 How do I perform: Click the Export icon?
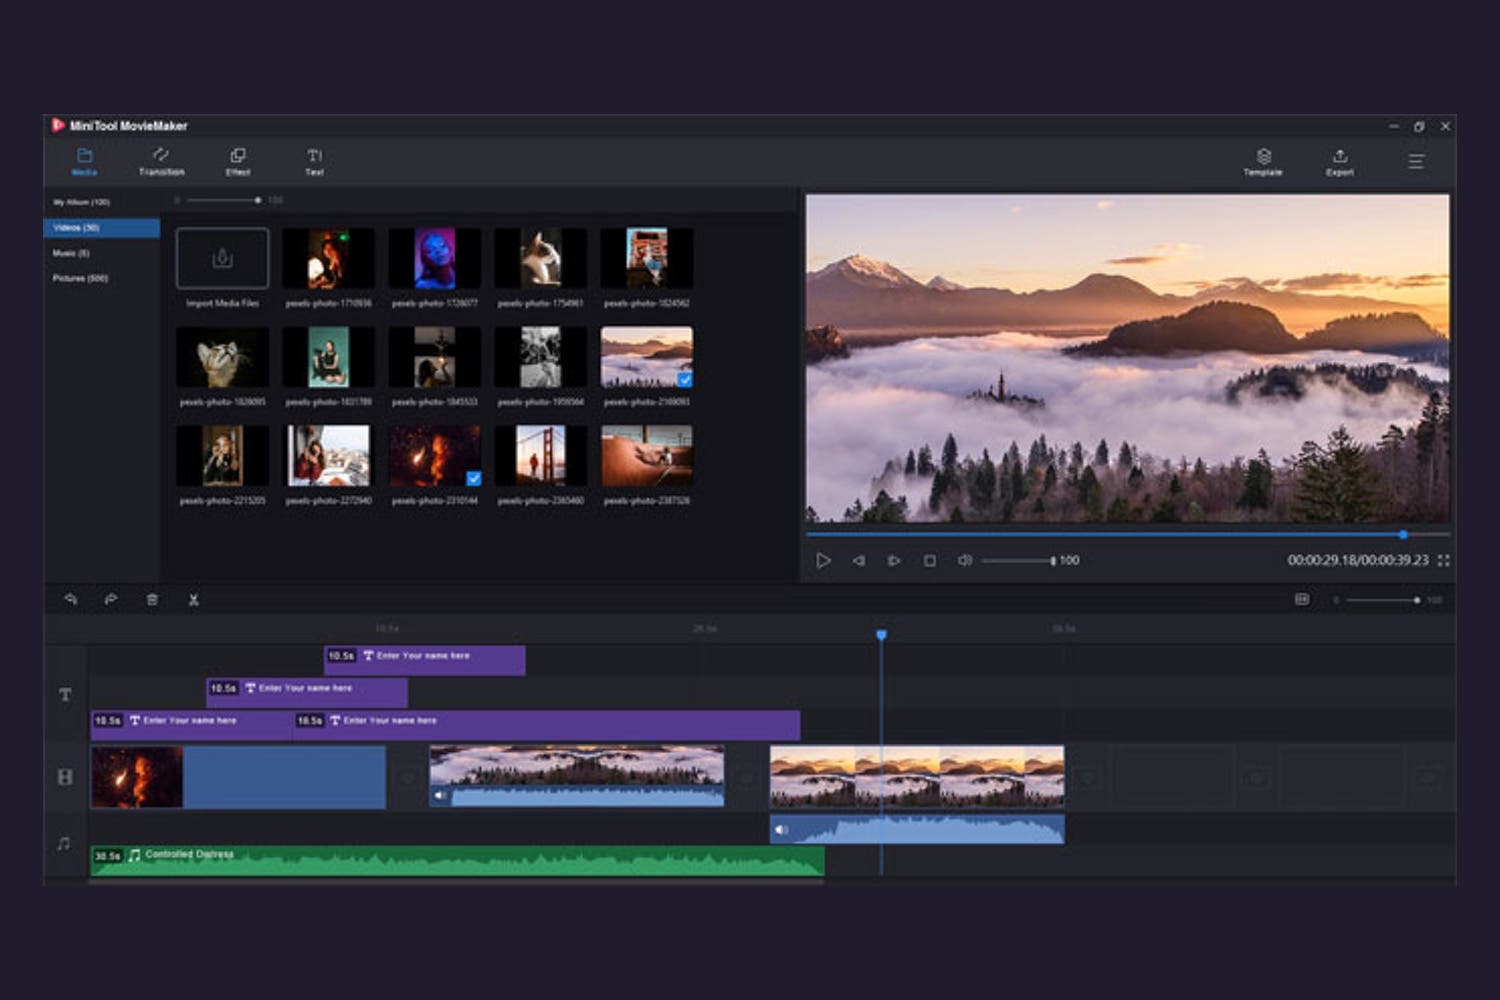coord(1340,161)
